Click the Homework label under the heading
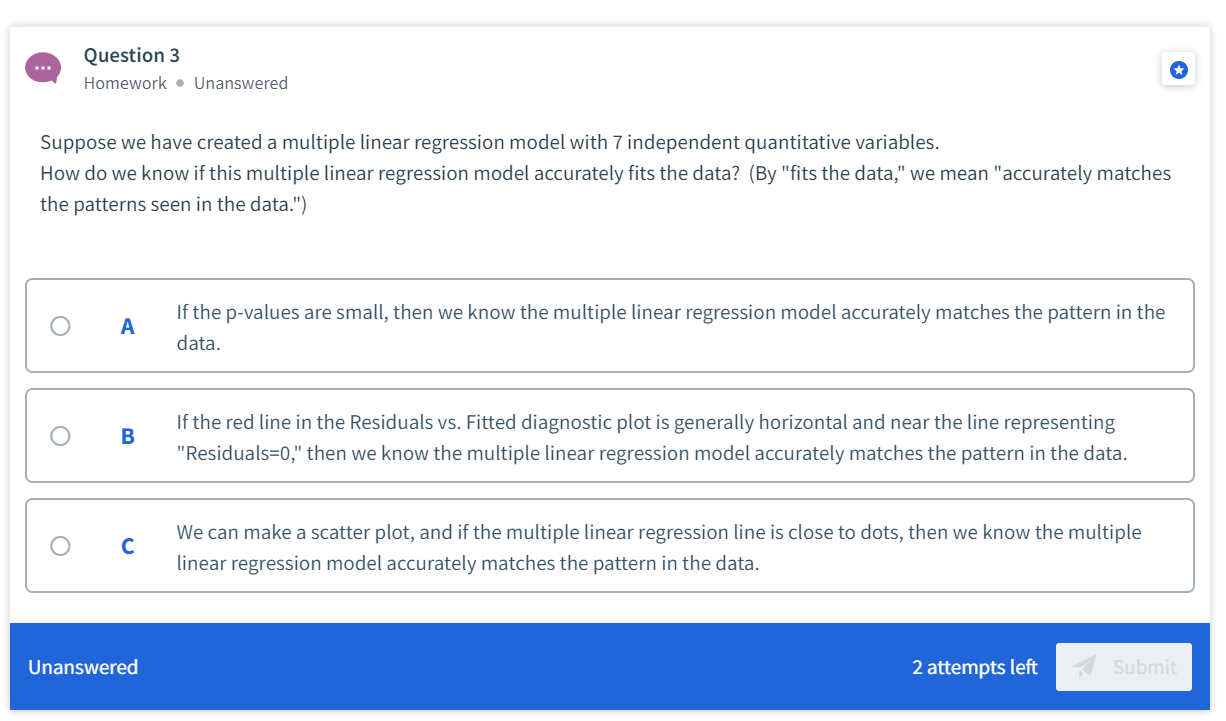 pyautogui.click(x=125, y=83)
